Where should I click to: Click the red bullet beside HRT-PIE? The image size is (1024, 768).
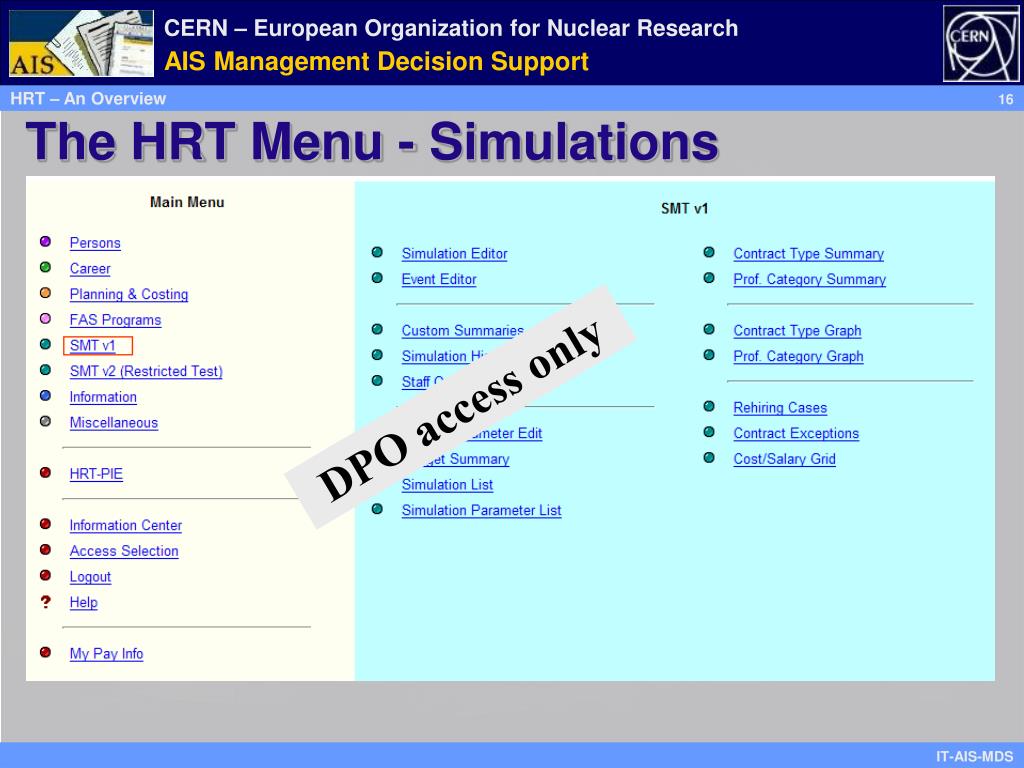45,472
